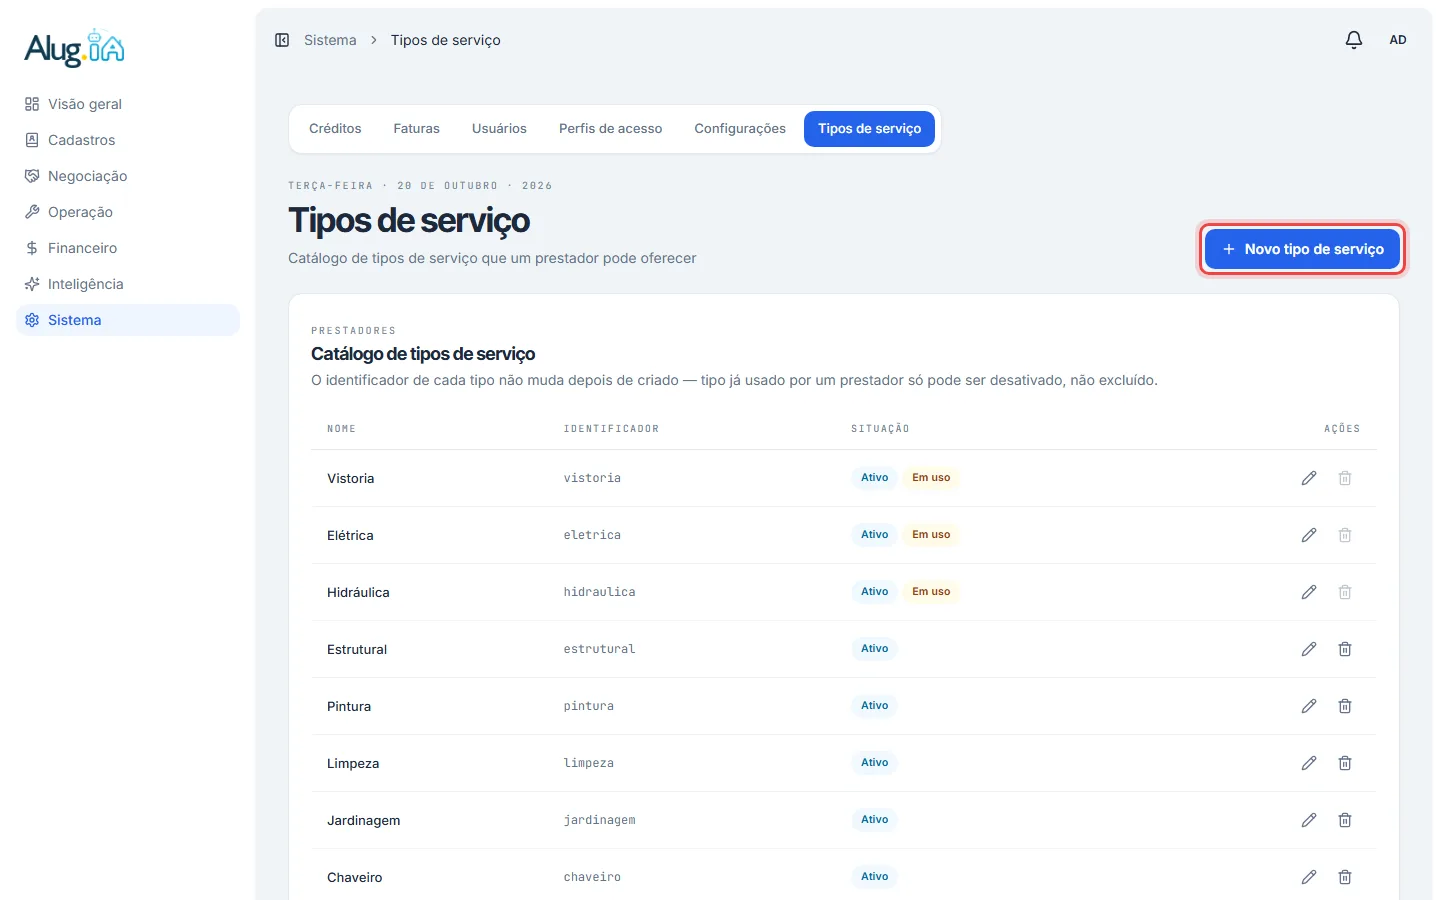Open the Usuários tab
The height and width of the screenshot is (900, 1440).
coord(499,129)
